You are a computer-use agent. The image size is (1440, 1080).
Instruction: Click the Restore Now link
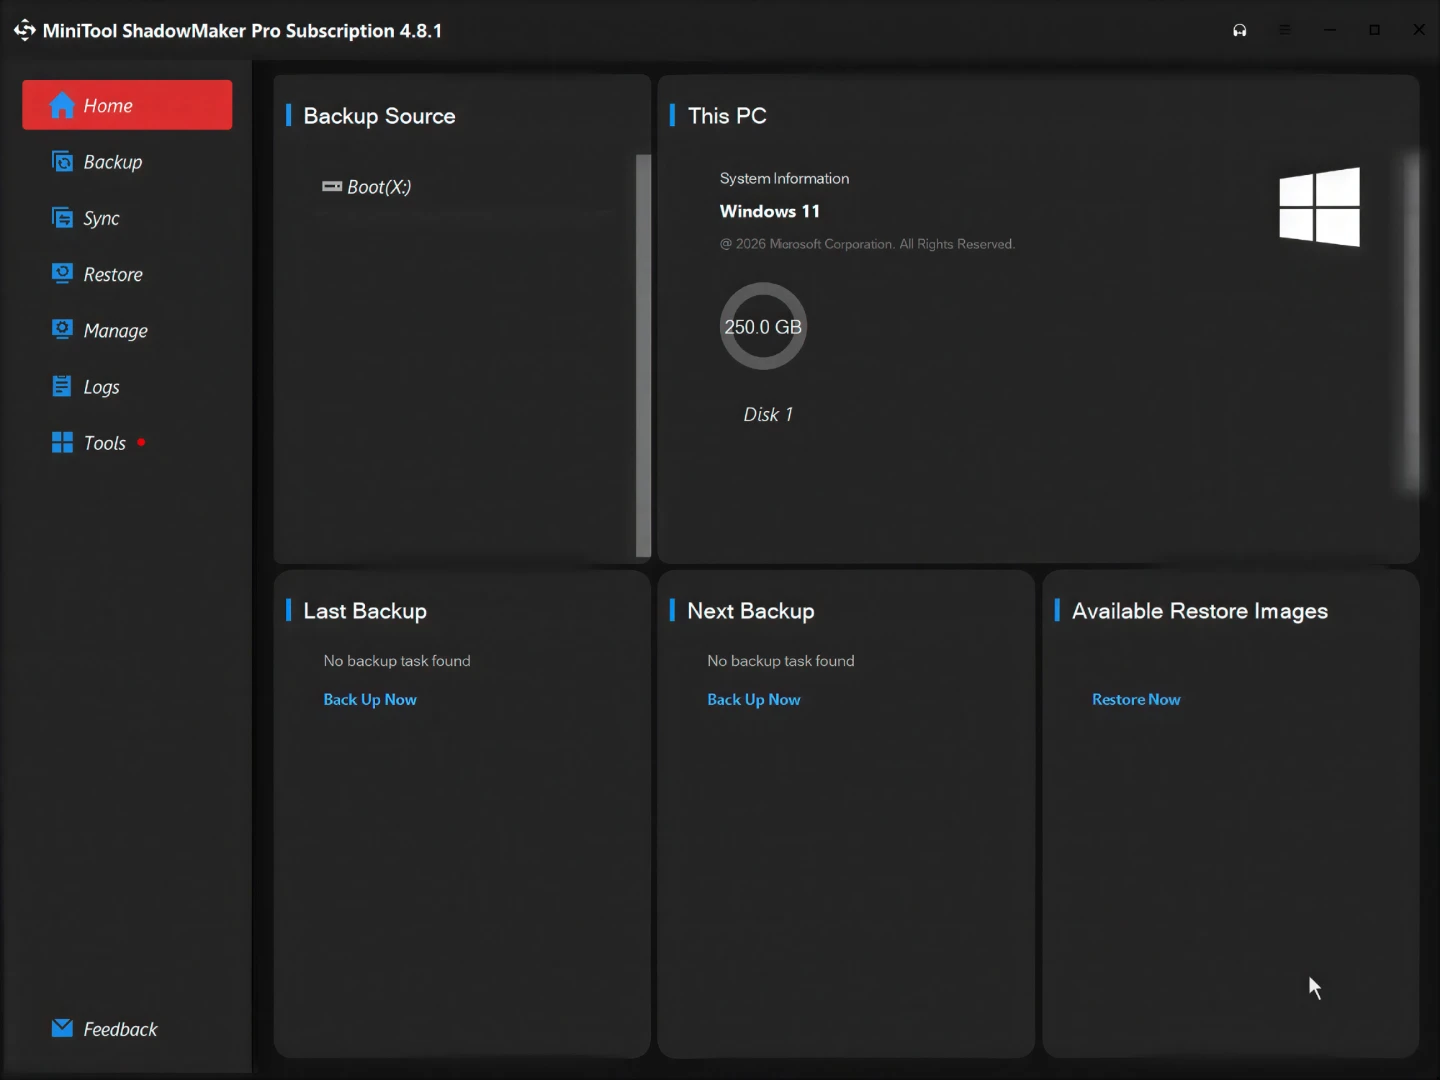point(1136,700)
